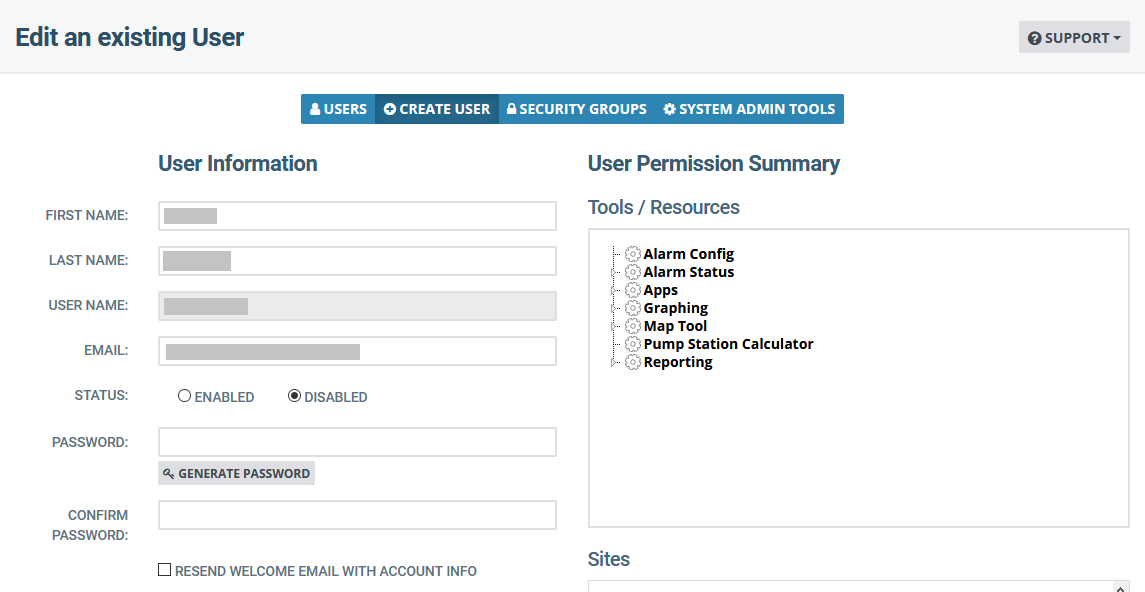Click the gear icon beside Map Tool
Image resolution: width=1145 pixels, height=592 pixels.
pos(632,326)
